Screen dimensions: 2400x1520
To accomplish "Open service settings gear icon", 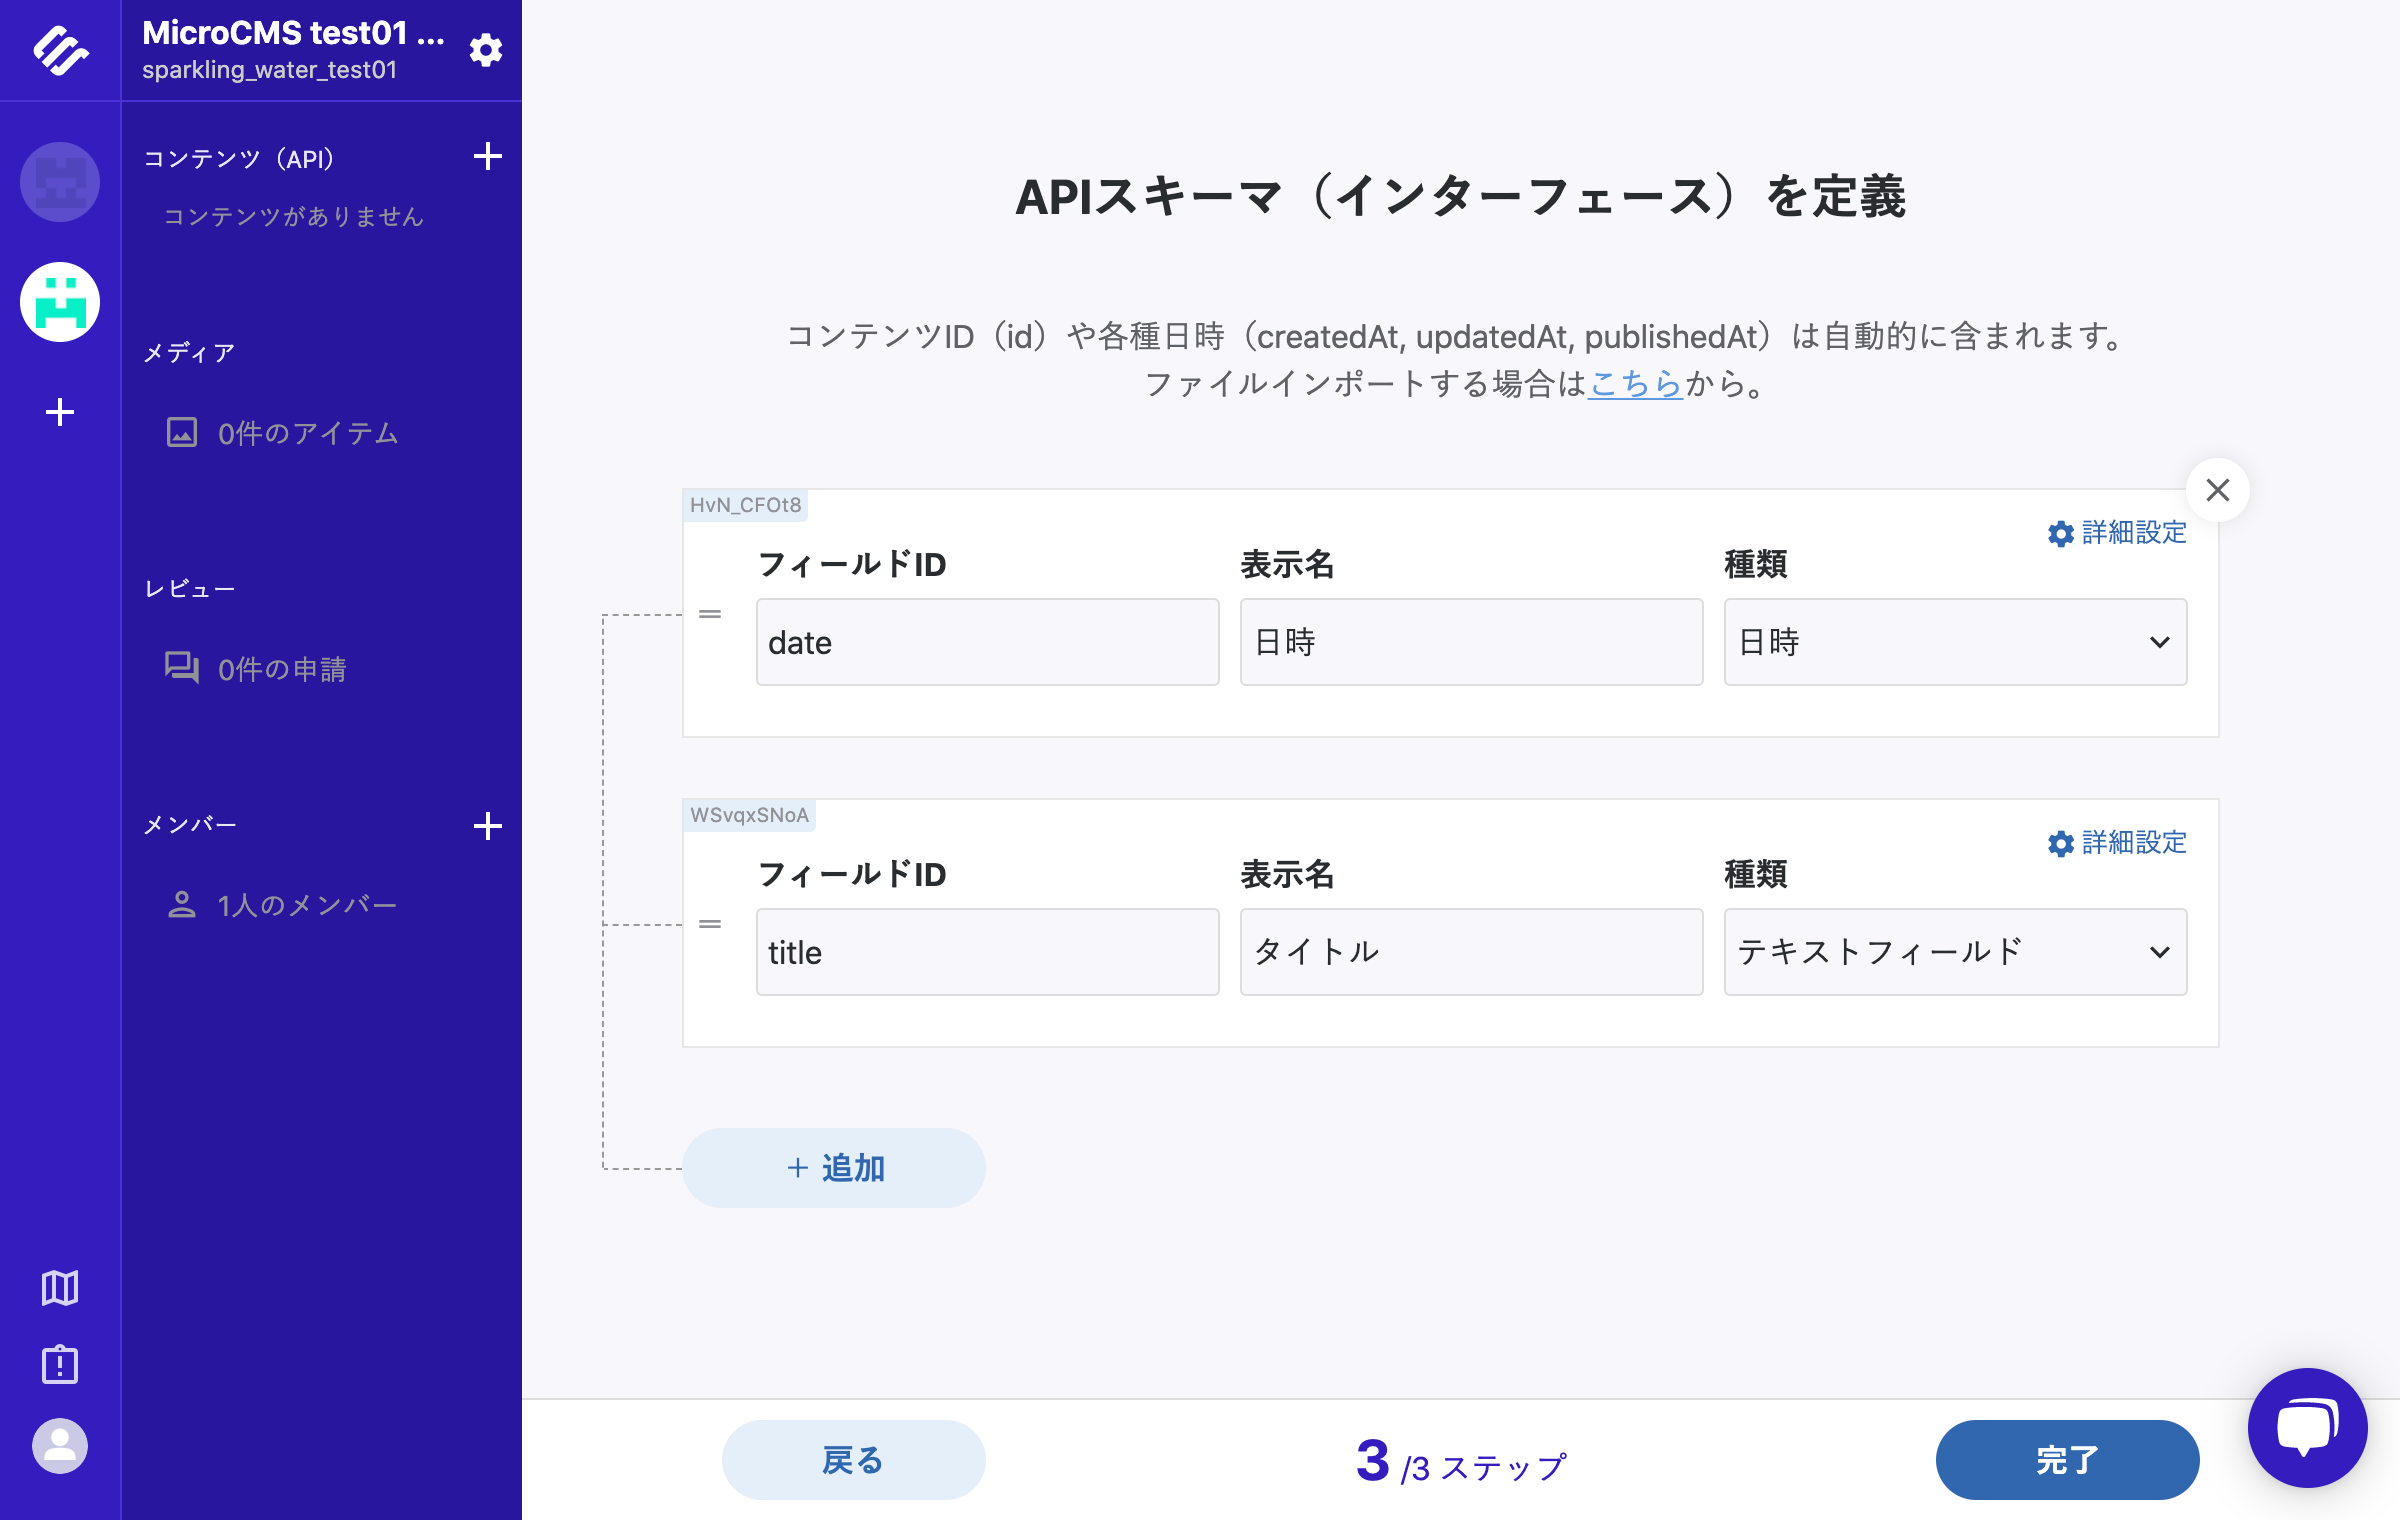I will (x=486, y=50).
